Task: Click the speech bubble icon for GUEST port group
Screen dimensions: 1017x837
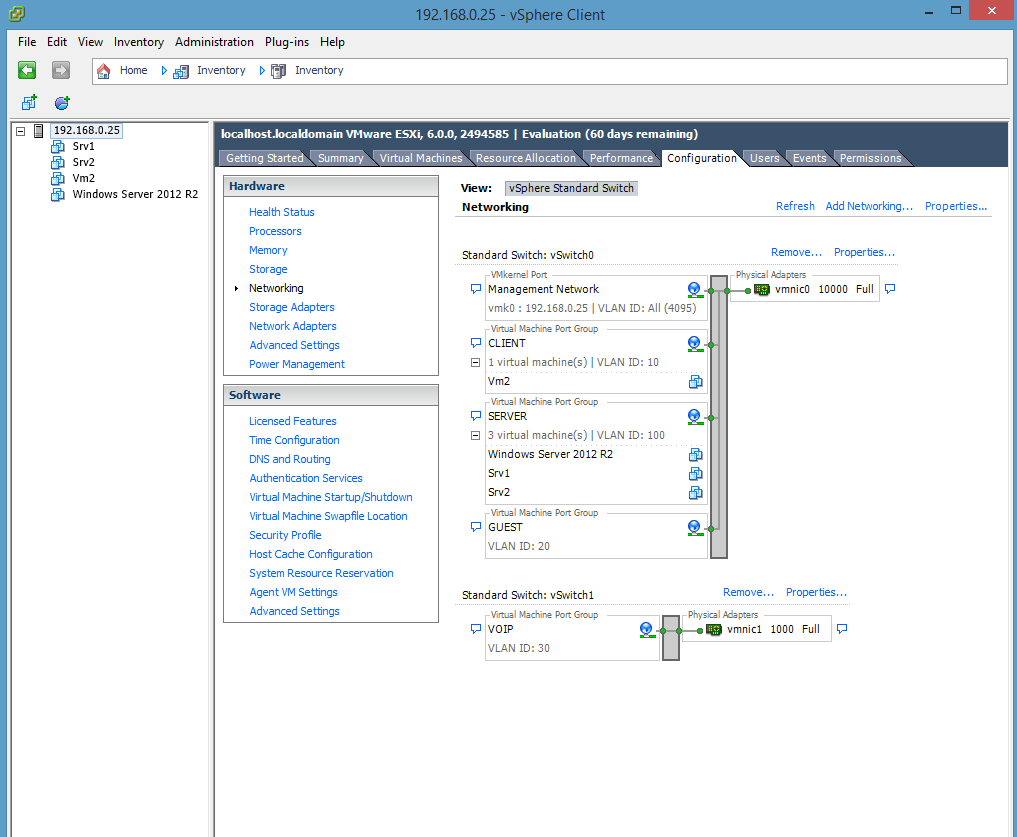Action: (475, 527)
